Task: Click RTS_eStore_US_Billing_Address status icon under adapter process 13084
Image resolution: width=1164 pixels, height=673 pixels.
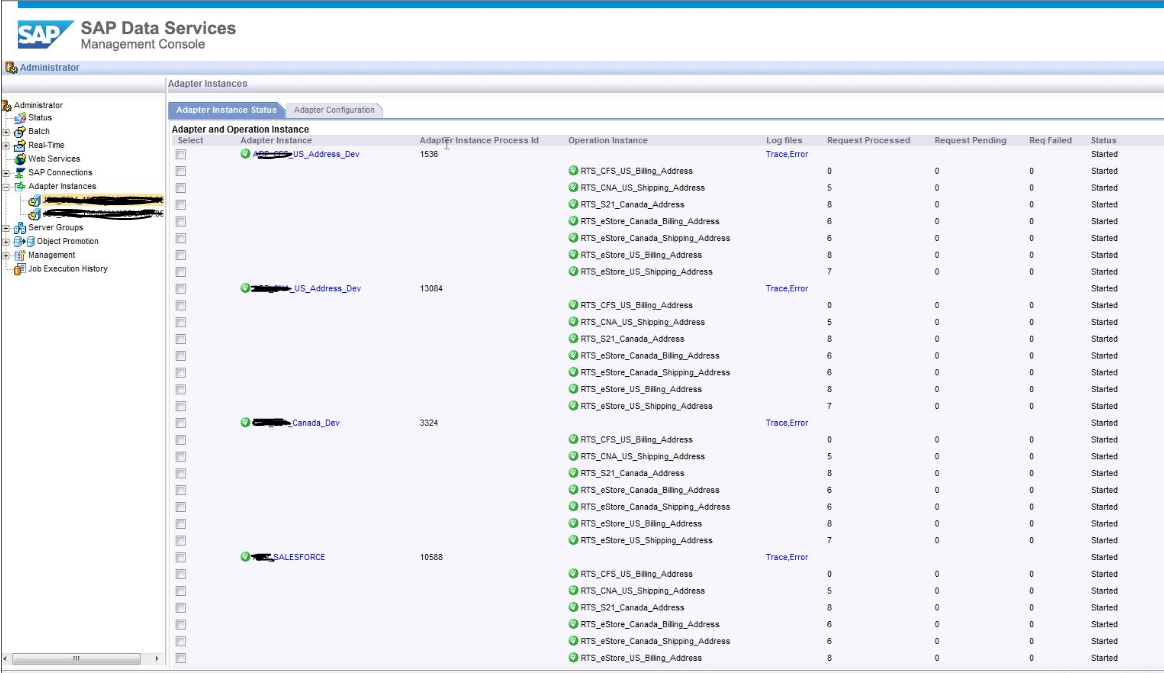Action: (573, 389)
